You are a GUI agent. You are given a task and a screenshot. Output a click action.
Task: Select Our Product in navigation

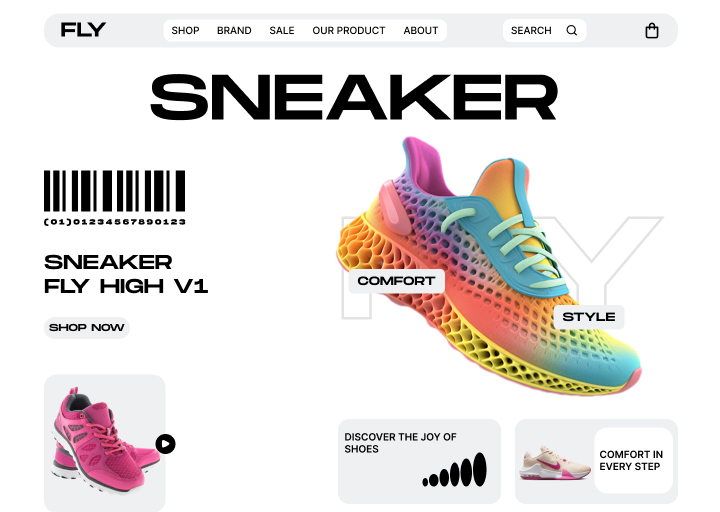349,31
